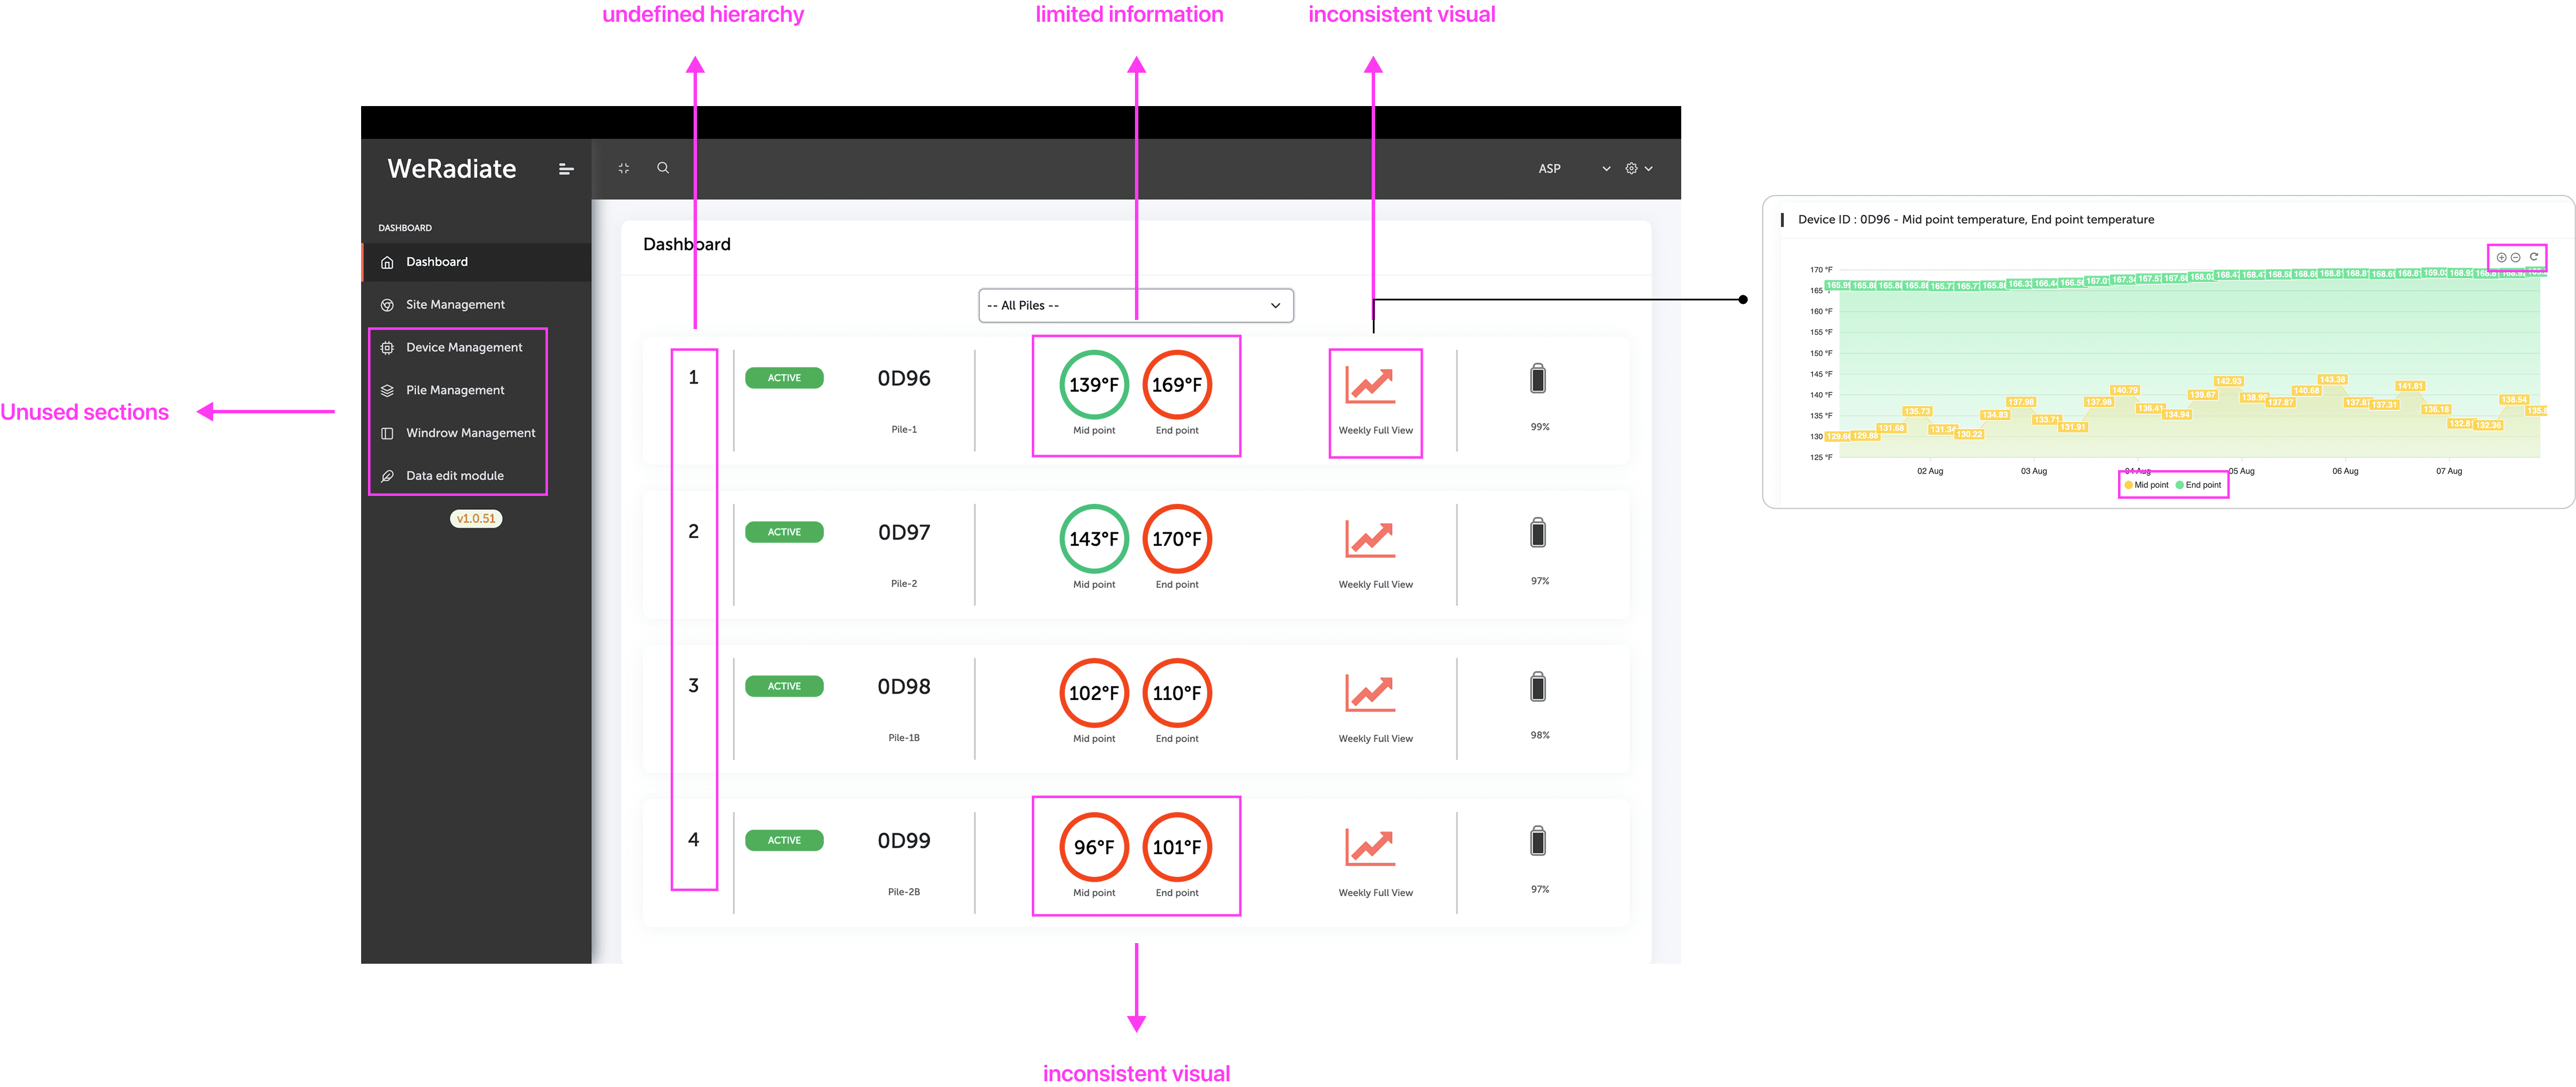Screen dimensions: 2576x1087
Task: Zoom in on the temperature chart
Action: (2502, 258)
